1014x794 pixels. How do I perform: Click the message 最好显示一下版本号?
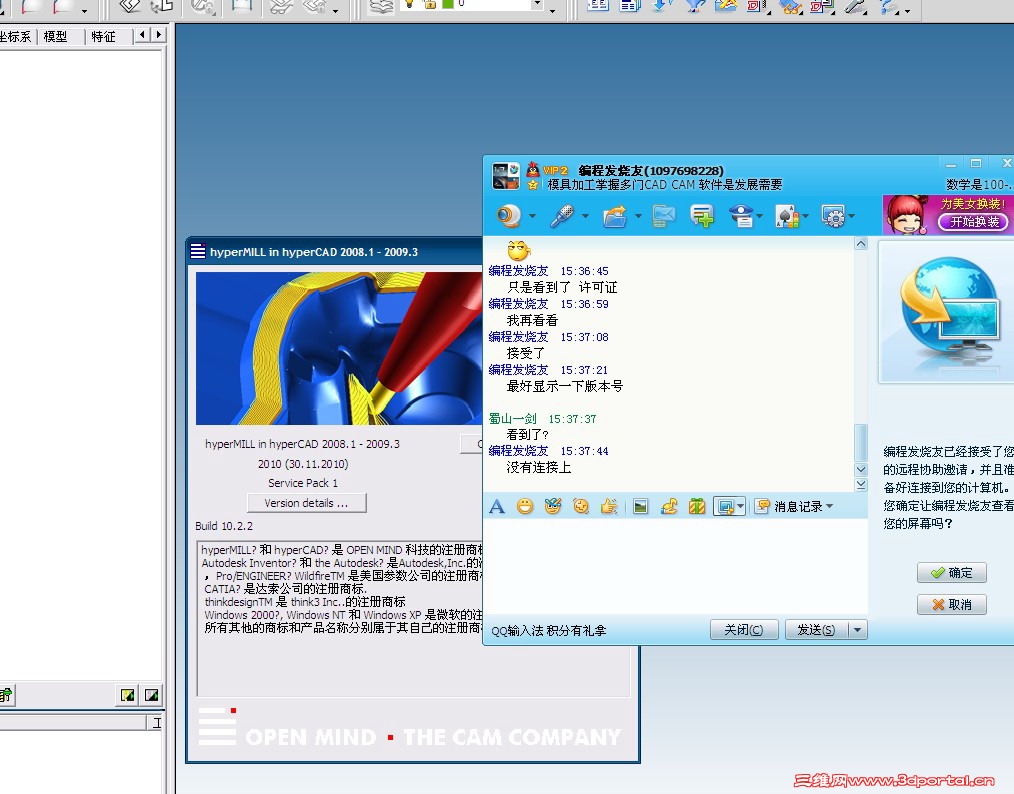pos(565,387)
